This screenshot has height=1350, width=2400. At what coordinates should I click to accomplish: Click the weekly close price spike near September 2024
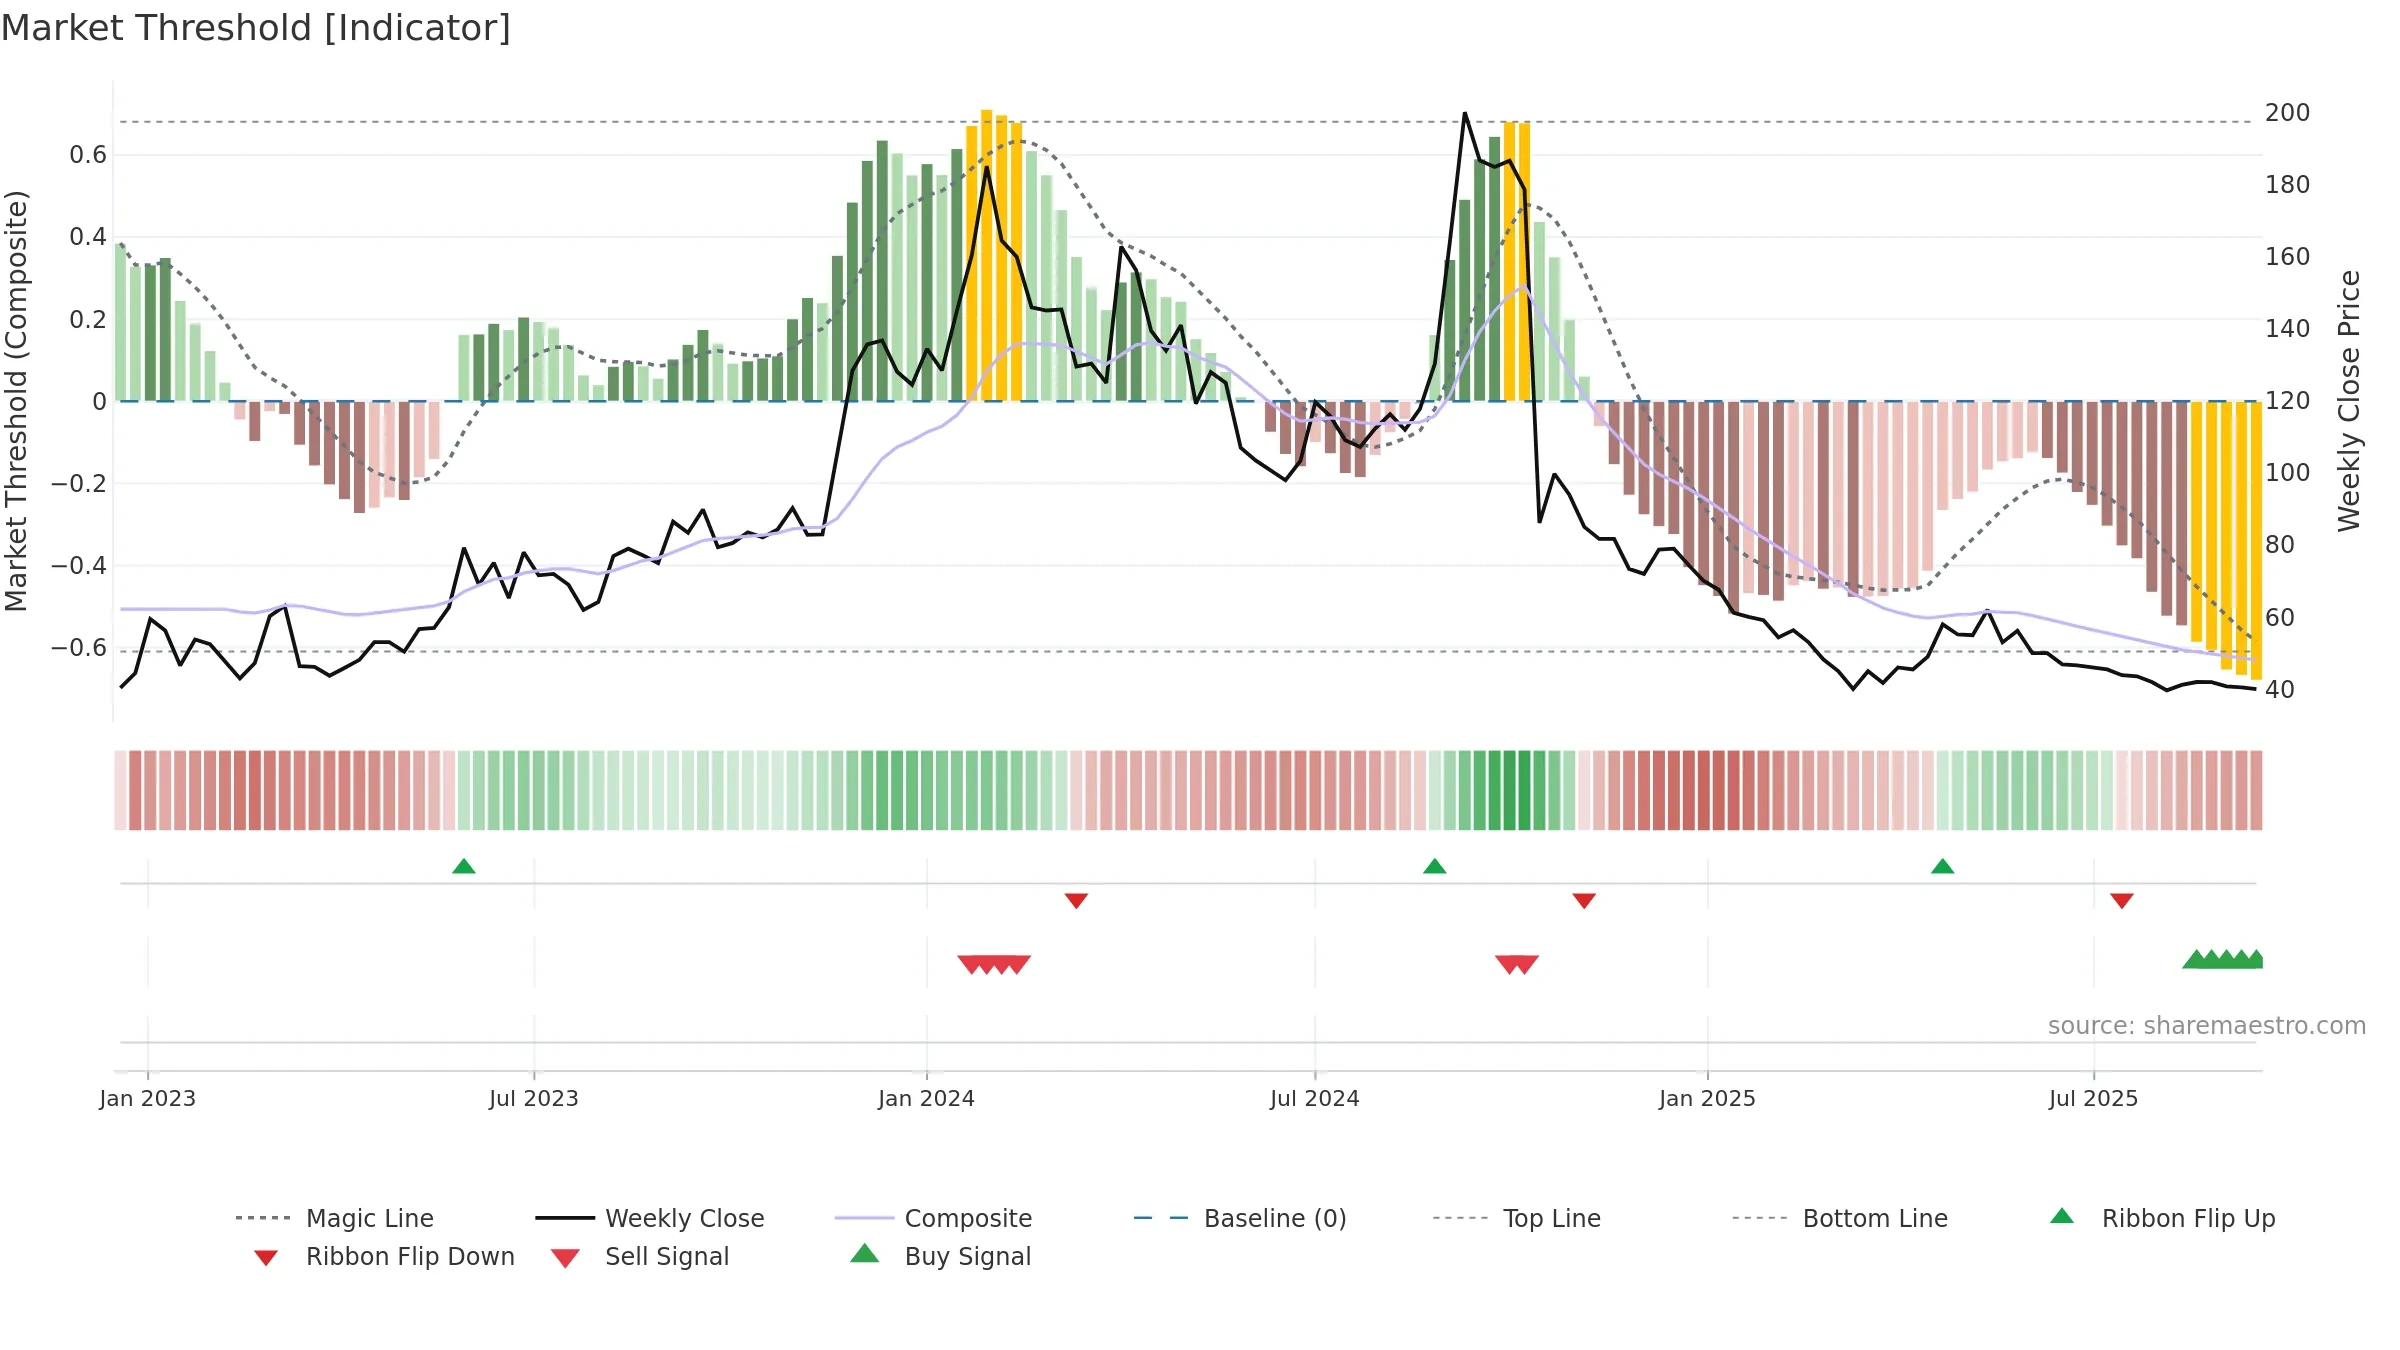pyautogui.click(x=1465, y=114)
